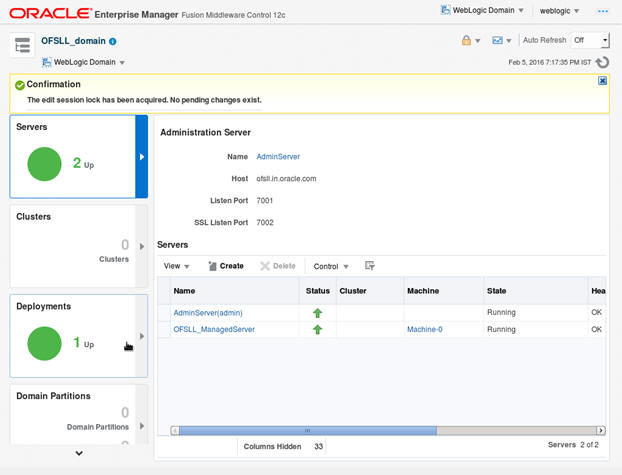Expand the Servers panel arrow

click(x=142, y=157)
